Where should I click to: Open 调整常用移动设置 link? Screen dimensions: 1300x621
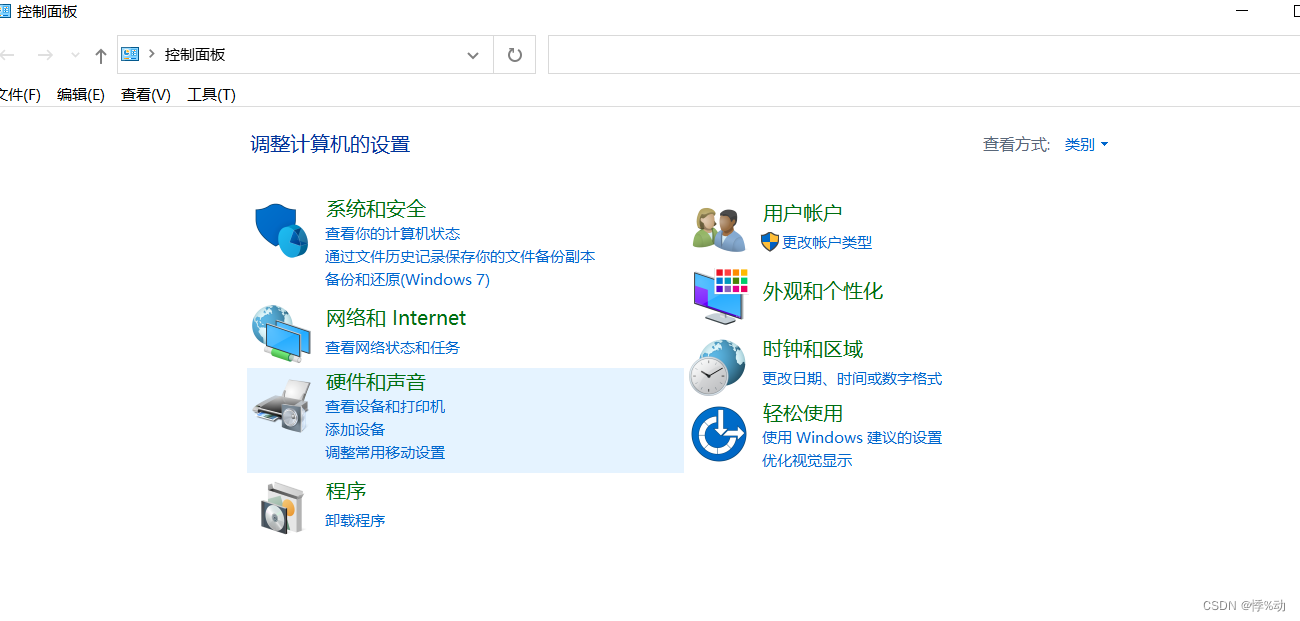click(385, 452)
